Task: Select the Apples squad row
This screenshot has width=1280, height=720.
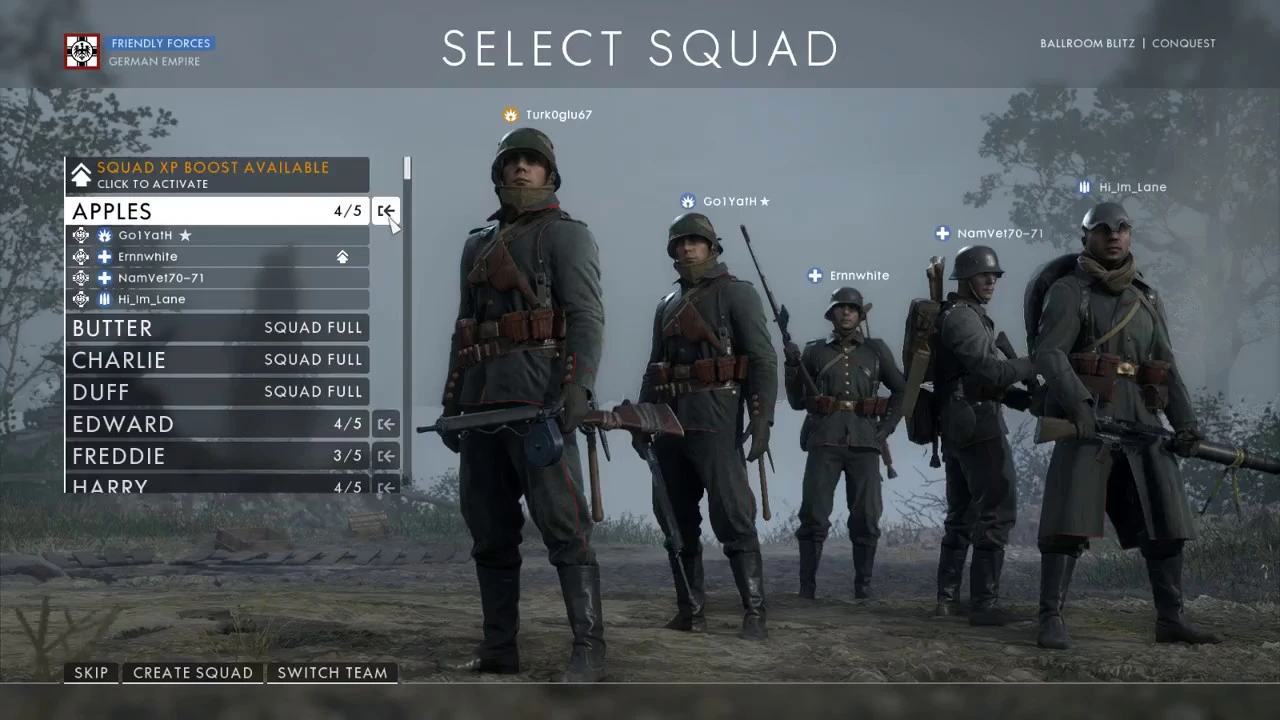Action: [217, 211]
